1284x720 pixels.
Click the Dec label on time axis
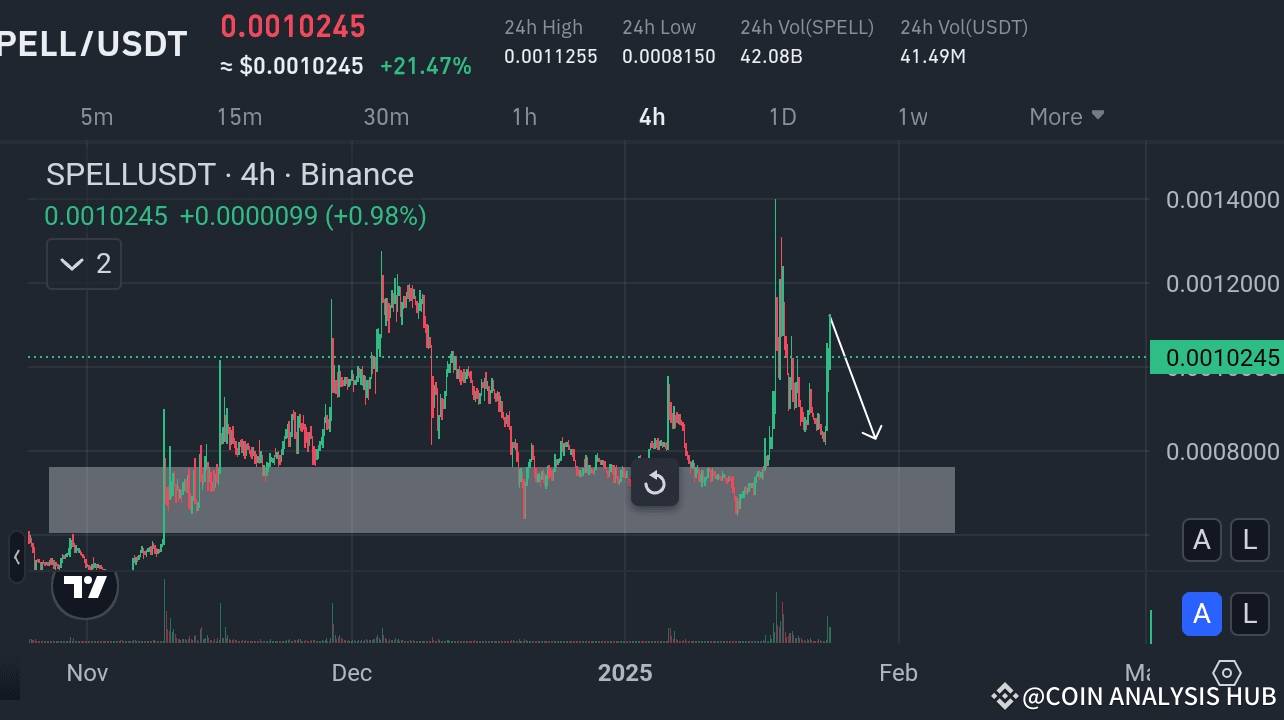pos(352,672)
